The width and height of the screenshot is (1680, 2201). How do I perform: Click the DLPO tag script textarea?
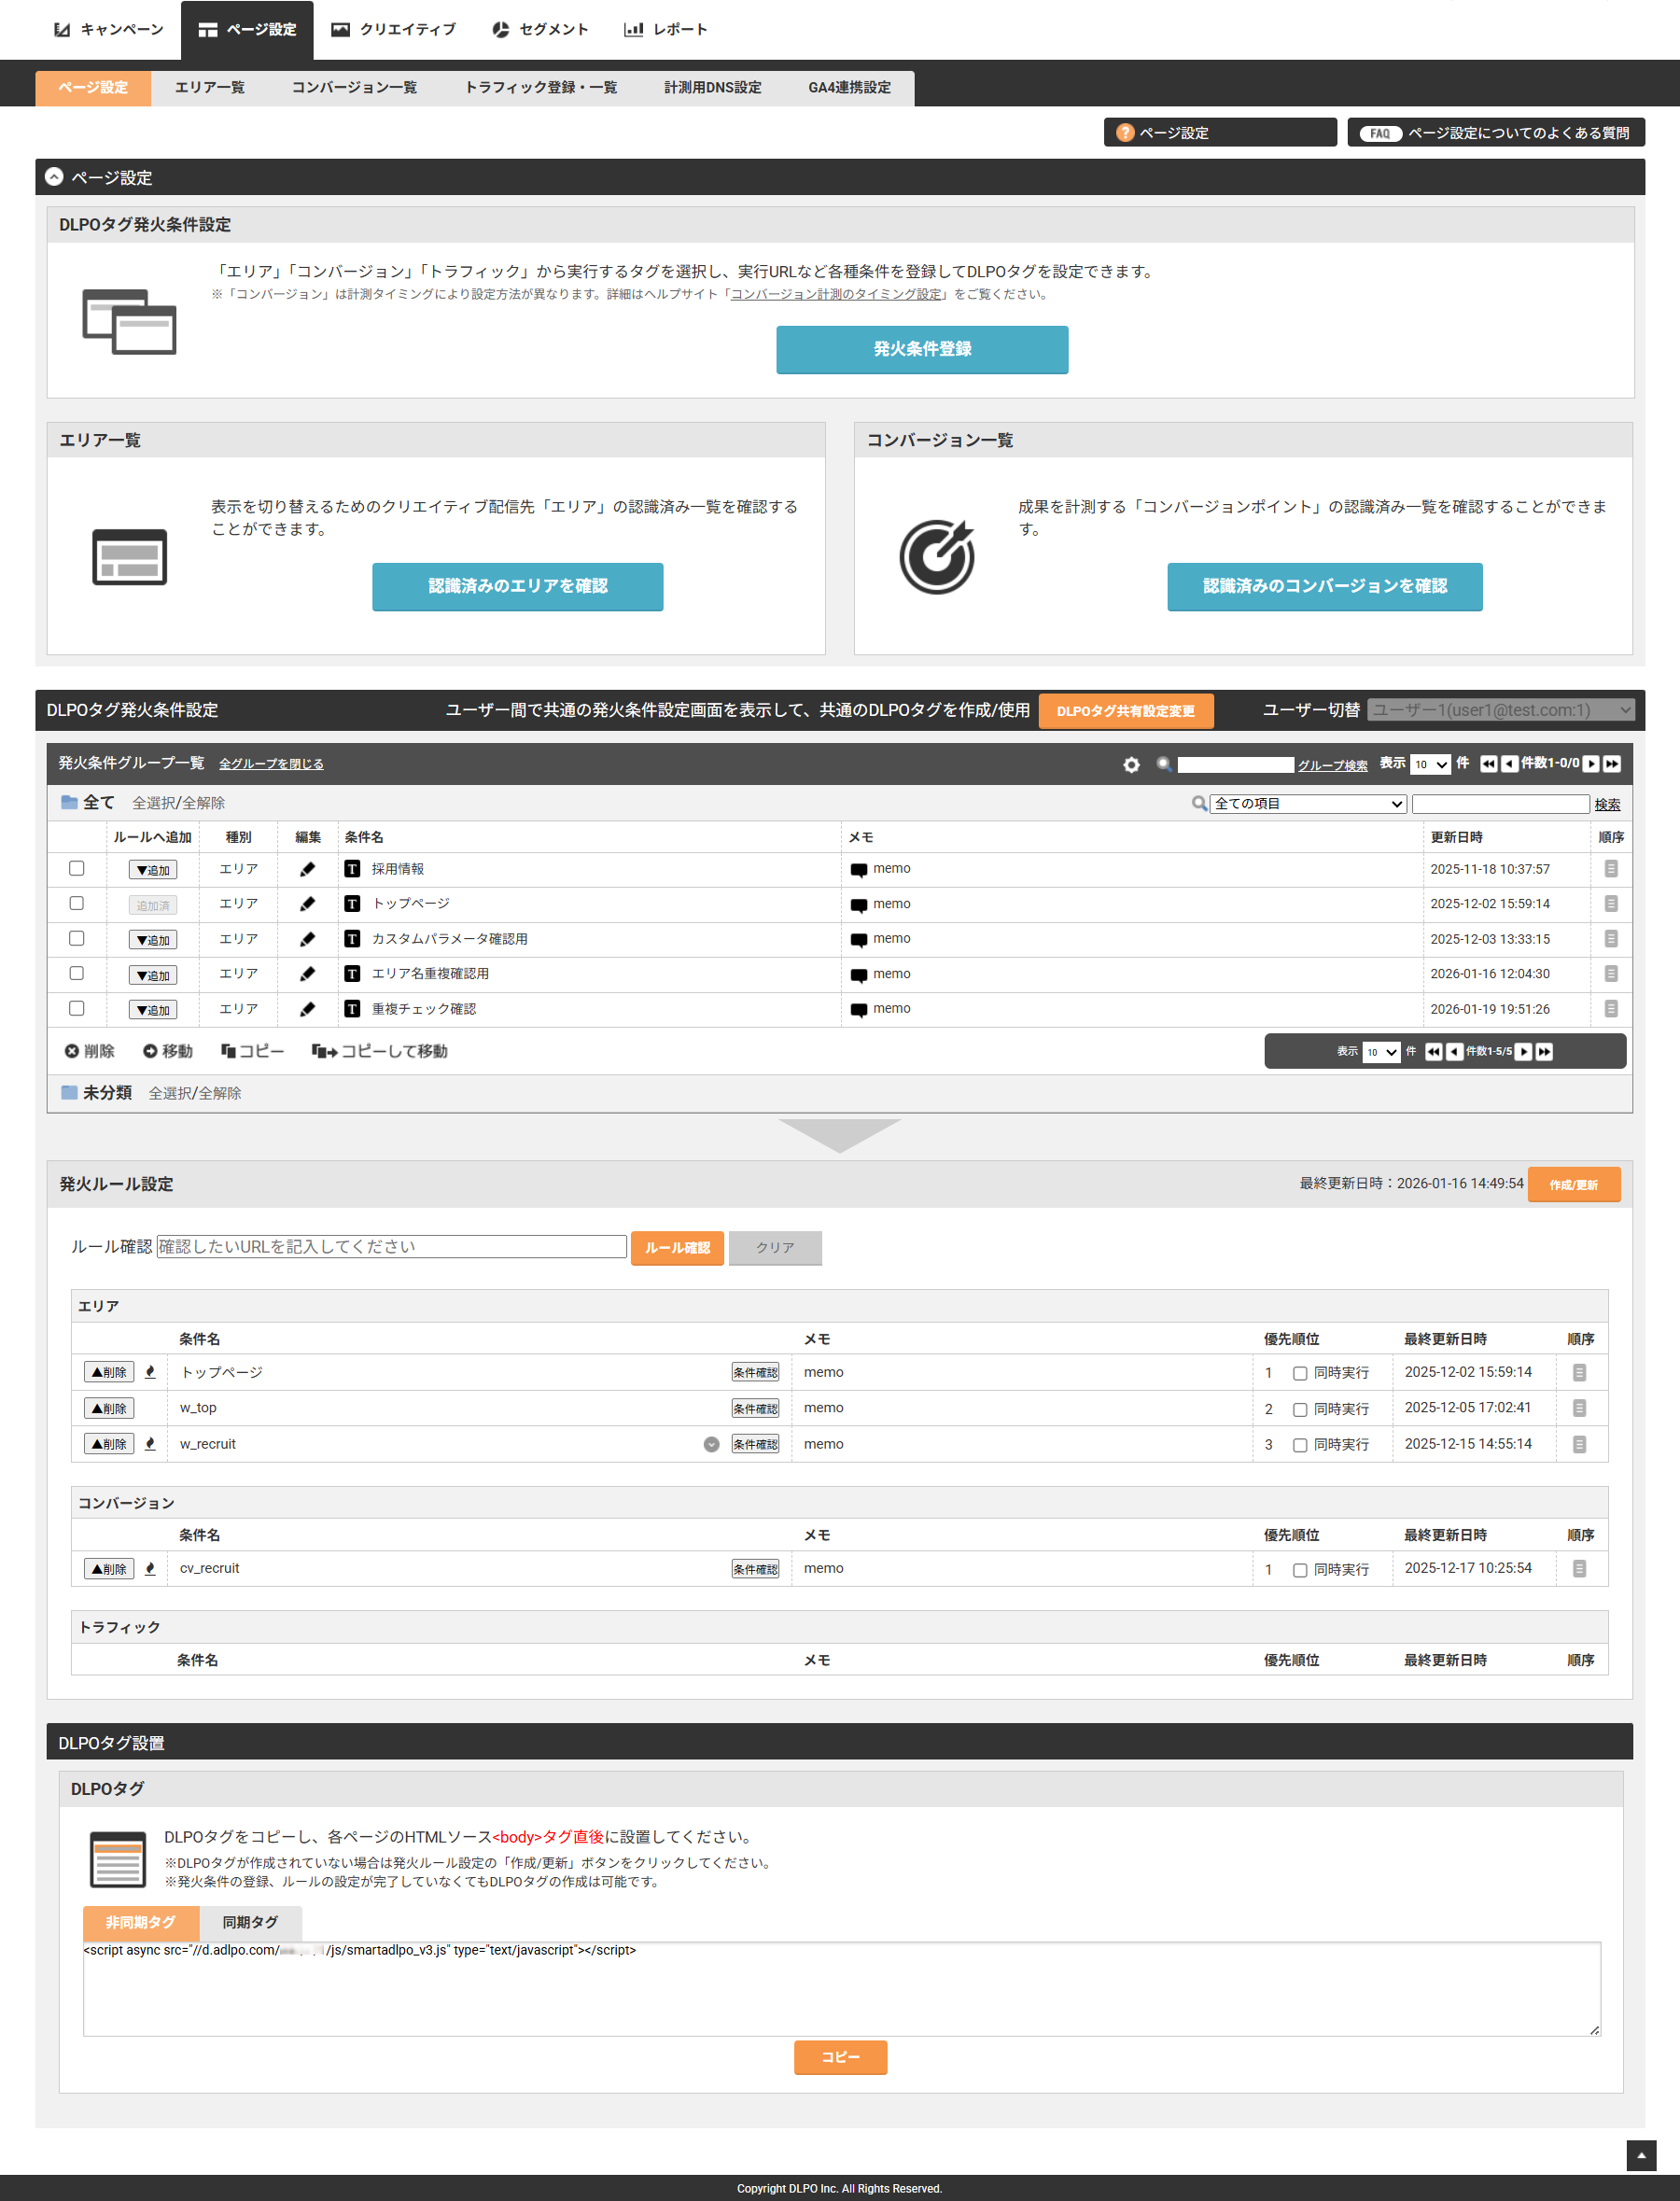pos(842,1988)
